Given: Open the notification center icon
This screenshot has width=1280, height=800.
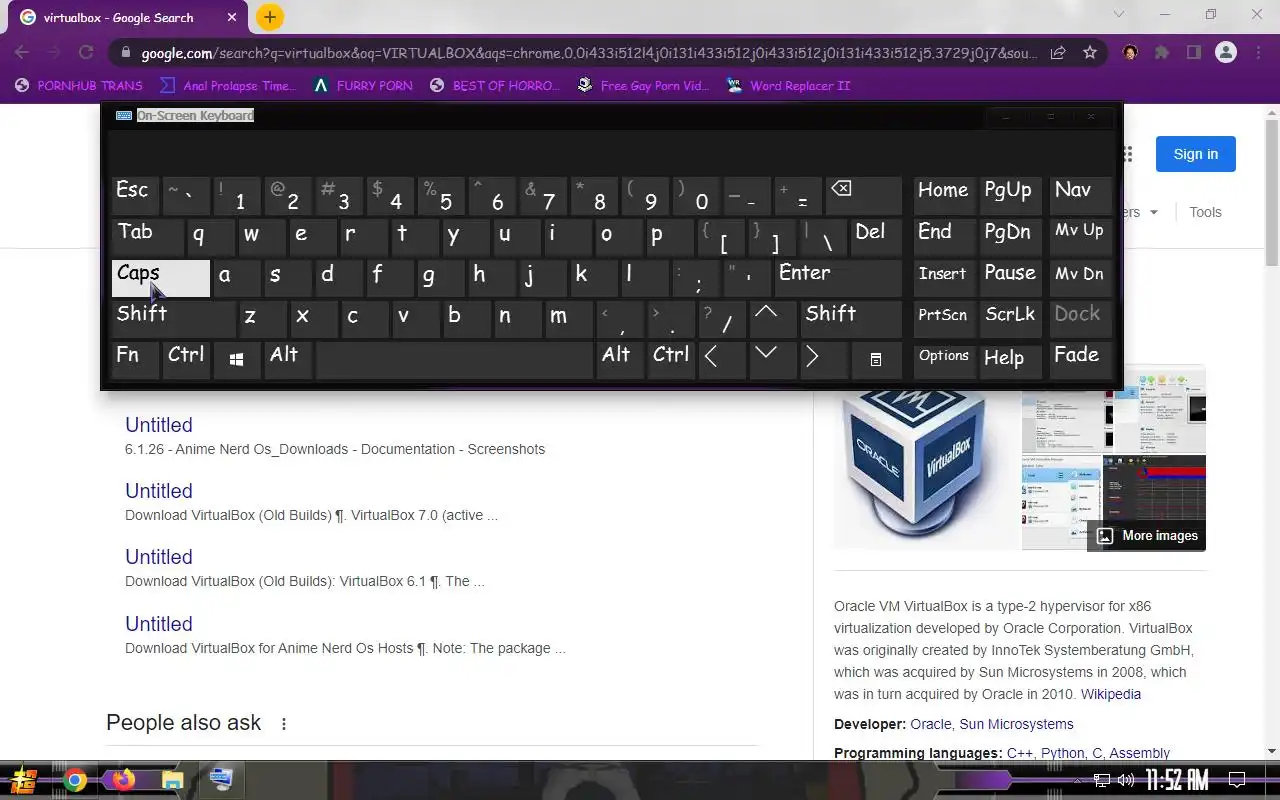Looking at the screenshot, I should 1237,780.
